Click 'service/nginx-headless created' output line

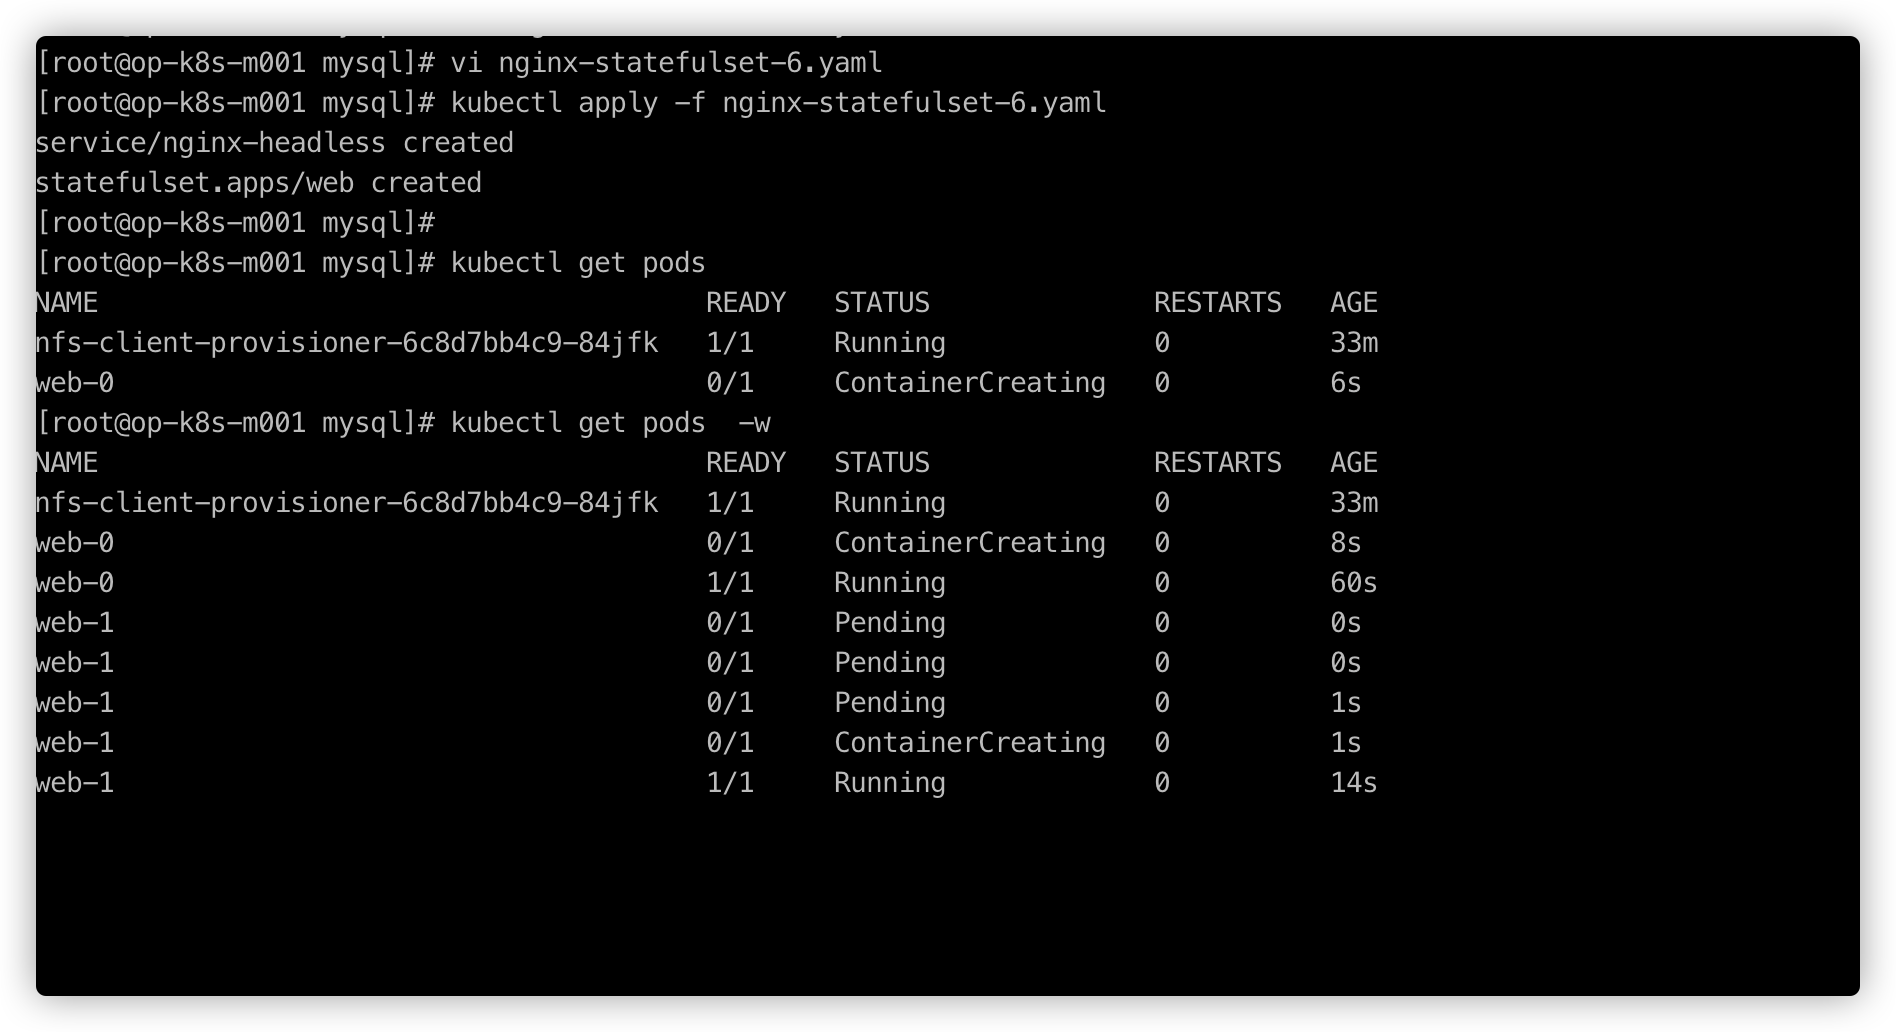pos(275,143)
